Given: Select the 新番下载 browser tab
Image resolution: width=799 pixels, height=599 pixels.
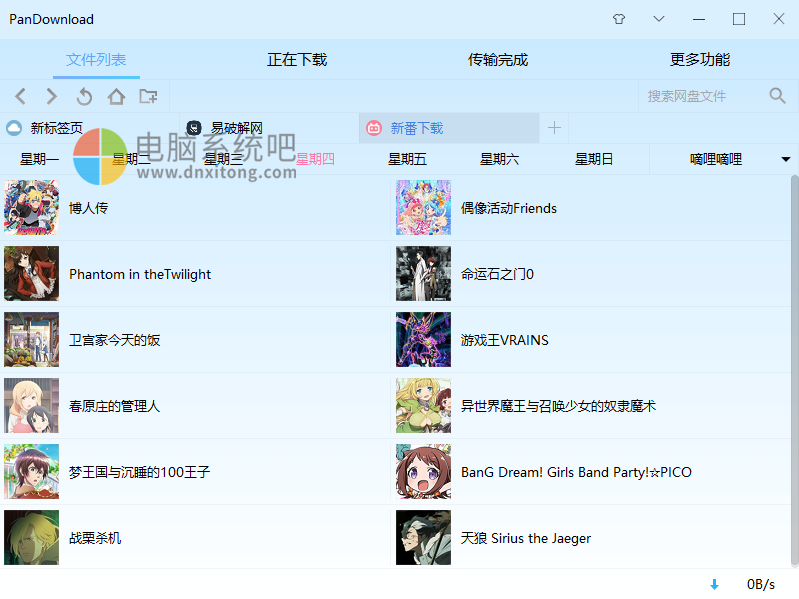Looking at the screenshot, I should (449, 128).
